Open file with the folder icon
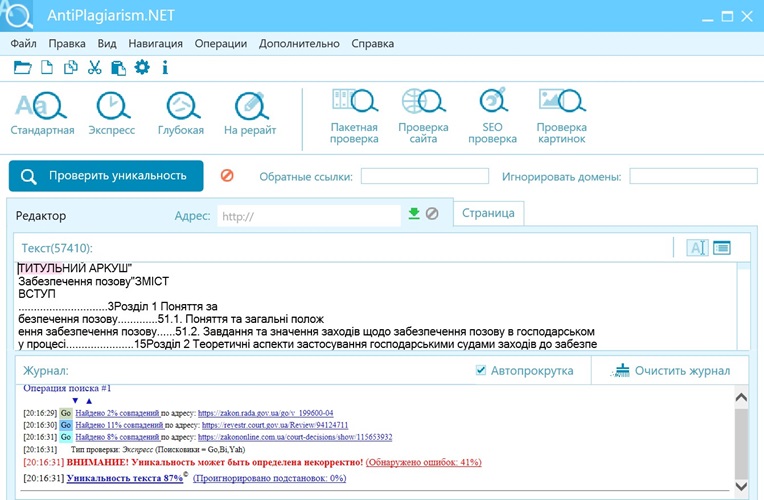 point(22,67)
